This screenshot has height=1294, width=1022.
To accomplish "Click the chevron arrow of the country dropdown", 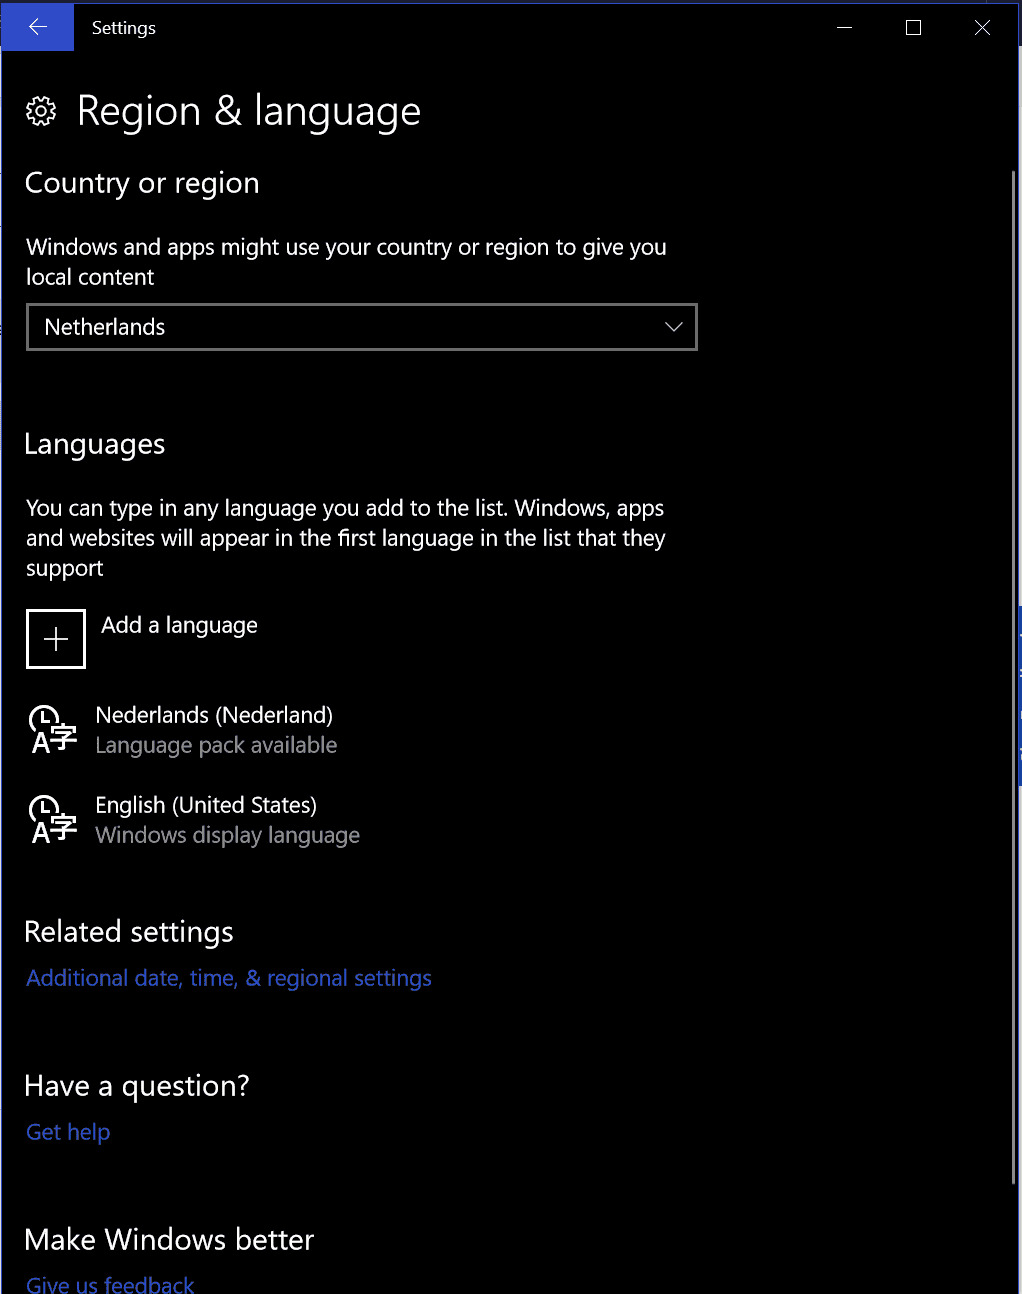I will [x=673, y=327].
